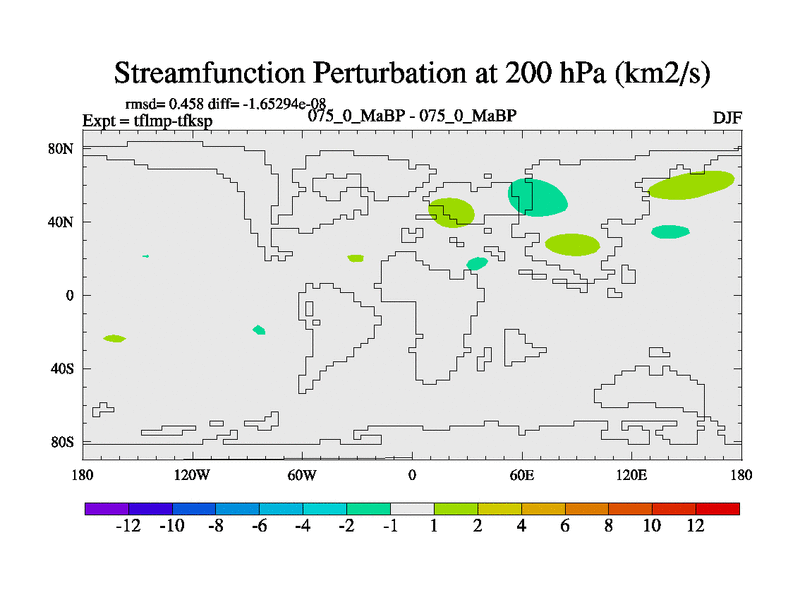This screenshot has width=800, height=600.
Task: Click the plot title 'Streamfunction Perturbation at 200 hPa'
Action: click(411, 73)
